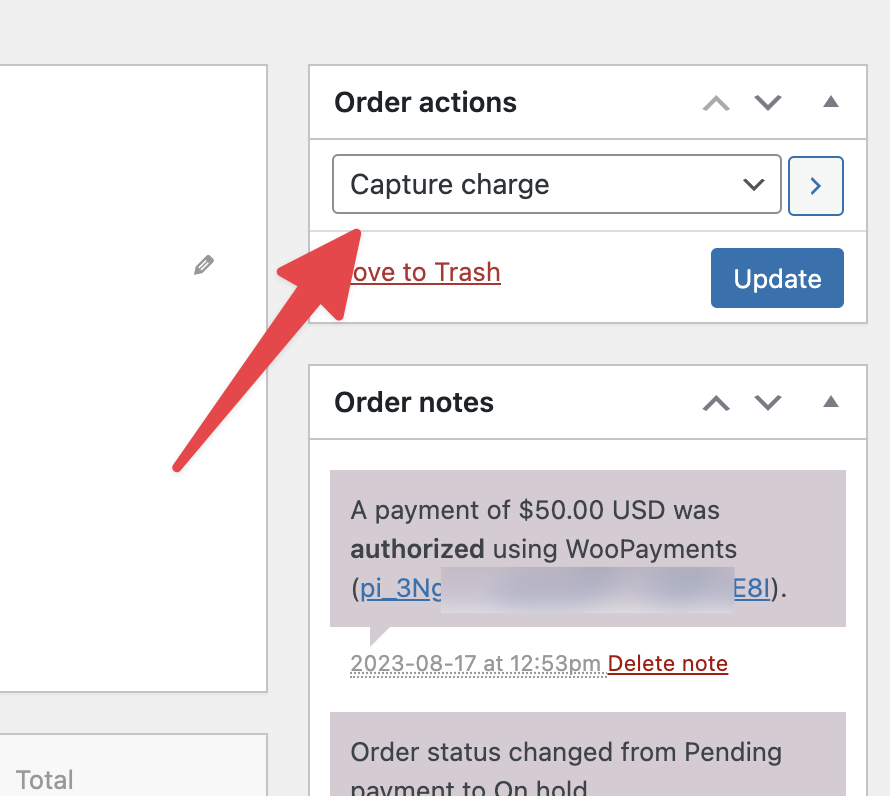Open the Capture charge dropdown
The height and width of the screenshot is (796, 890).
pyautogui.click(x=556, y=184)
